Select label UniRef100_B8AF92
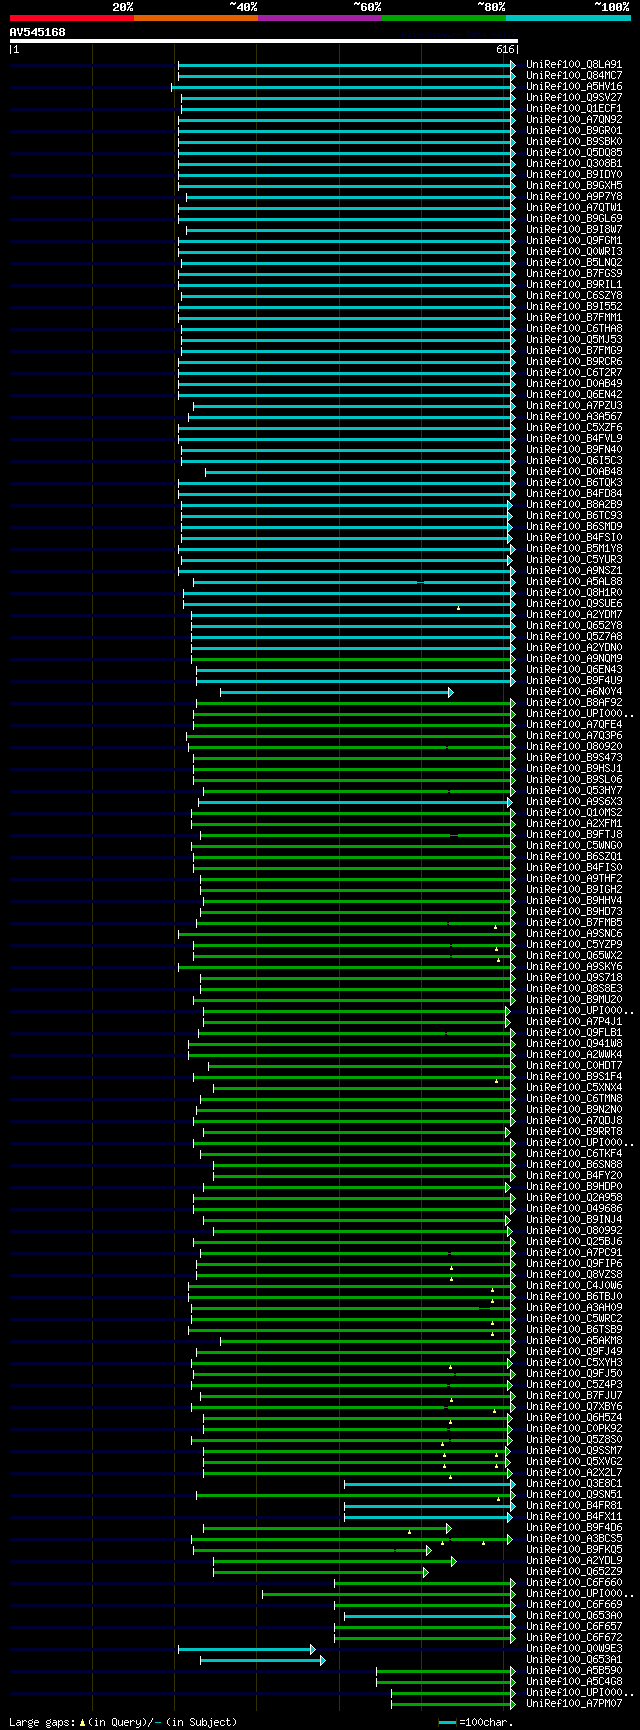 tap(574, 702)
